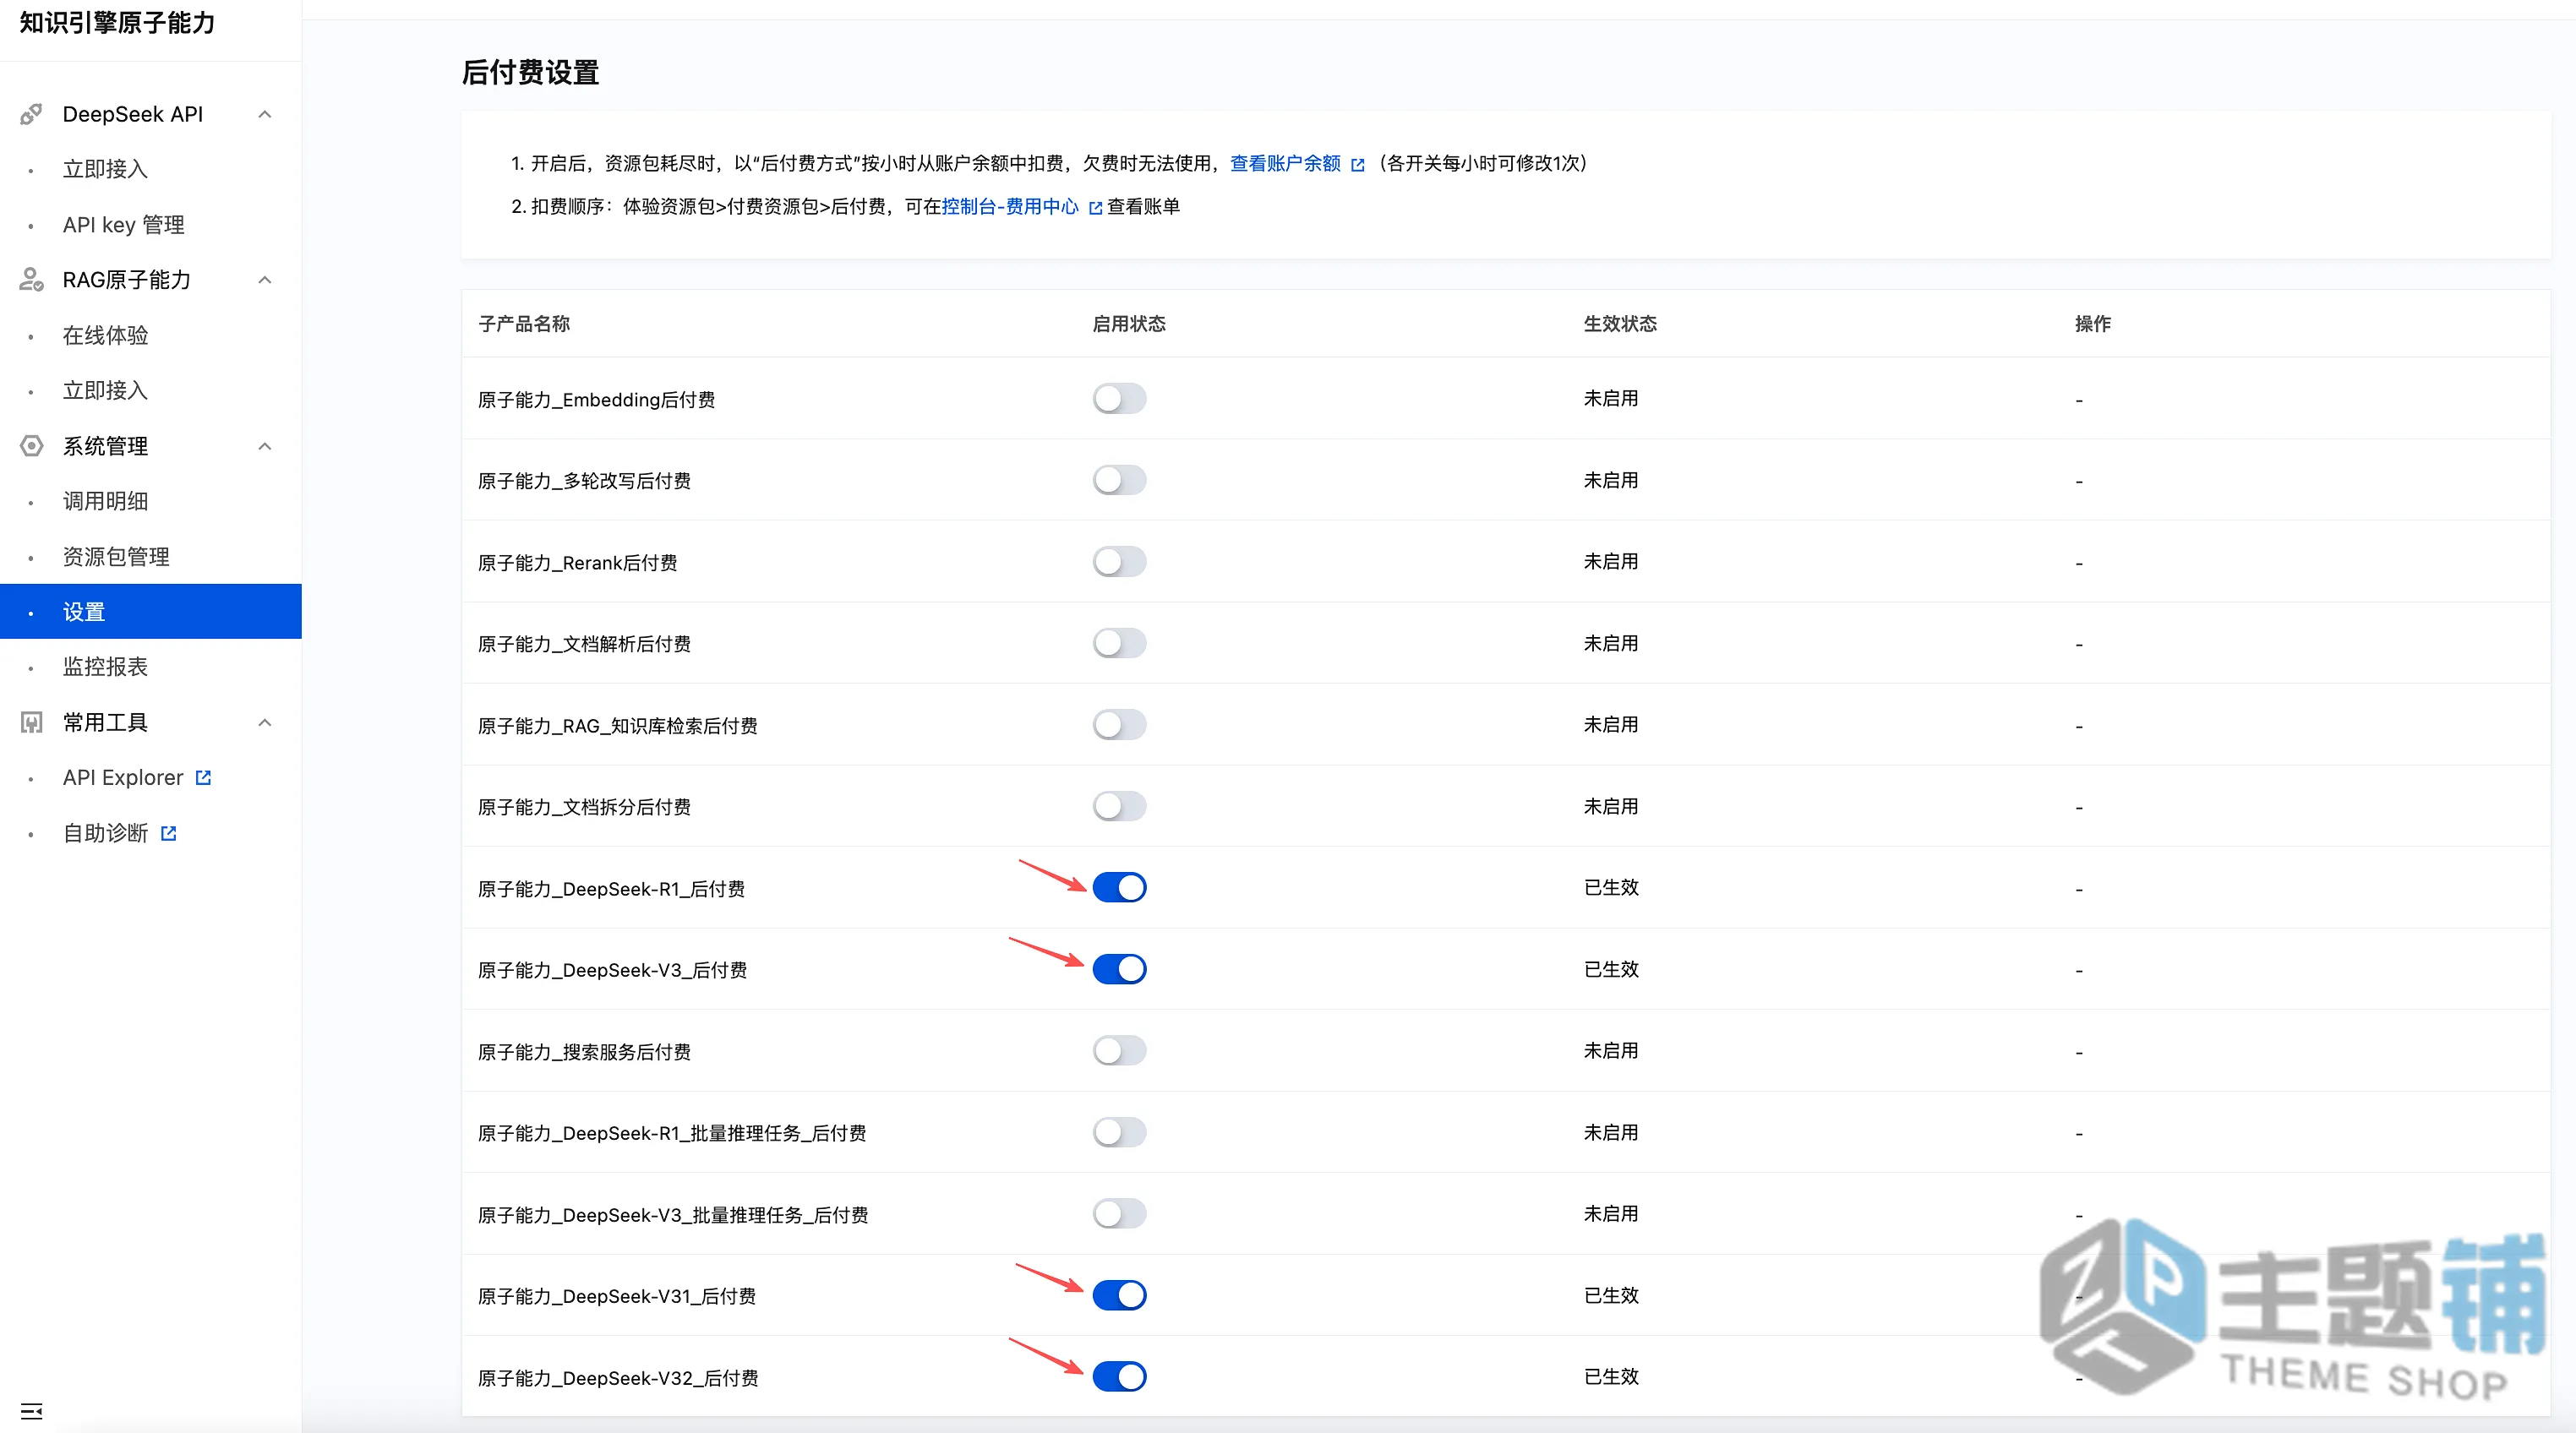2576x1433 pixels.
Task: Click the 系统管理 gear icon
Action: coord(31,446)
